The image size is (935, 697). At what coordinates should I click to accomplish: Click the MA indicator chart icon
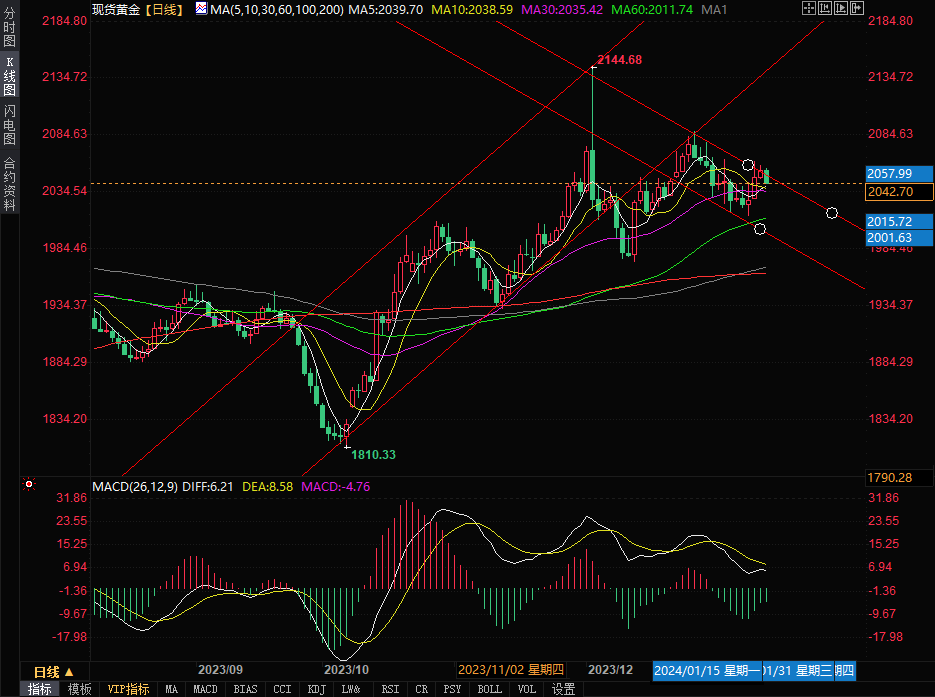tap(201, 8)
